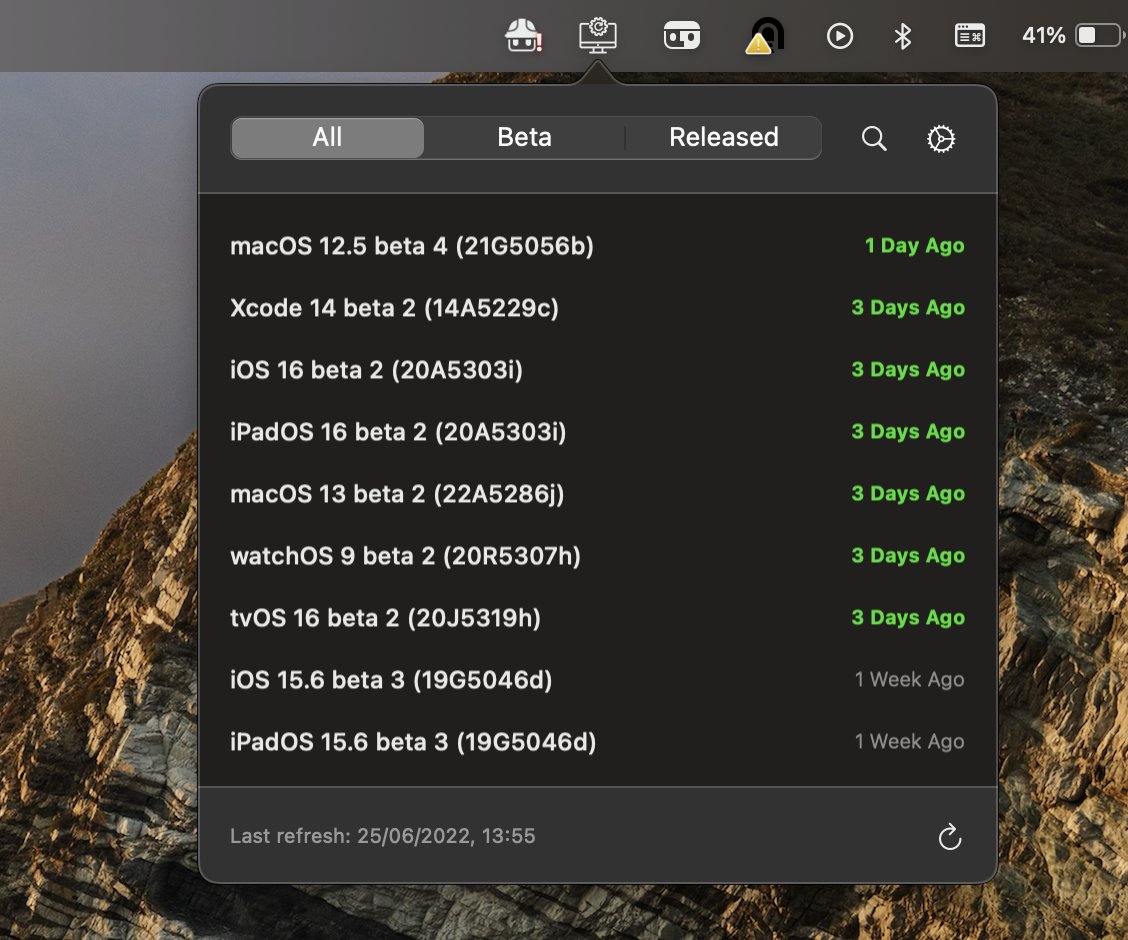
Task: Click '3 Days Ago' beside watchOS 9 beta 2
Action: (x=908, y=556)
